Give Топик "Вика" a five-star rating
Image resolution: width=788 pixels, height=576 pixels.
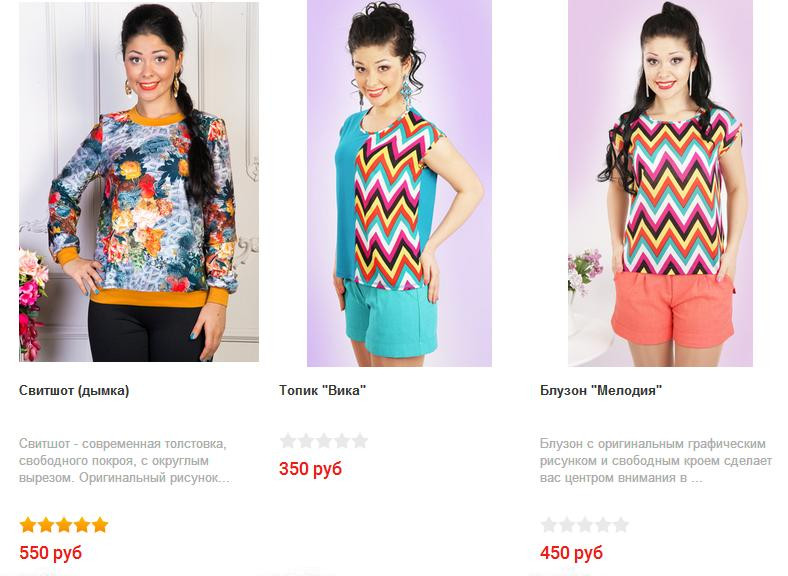360,441
